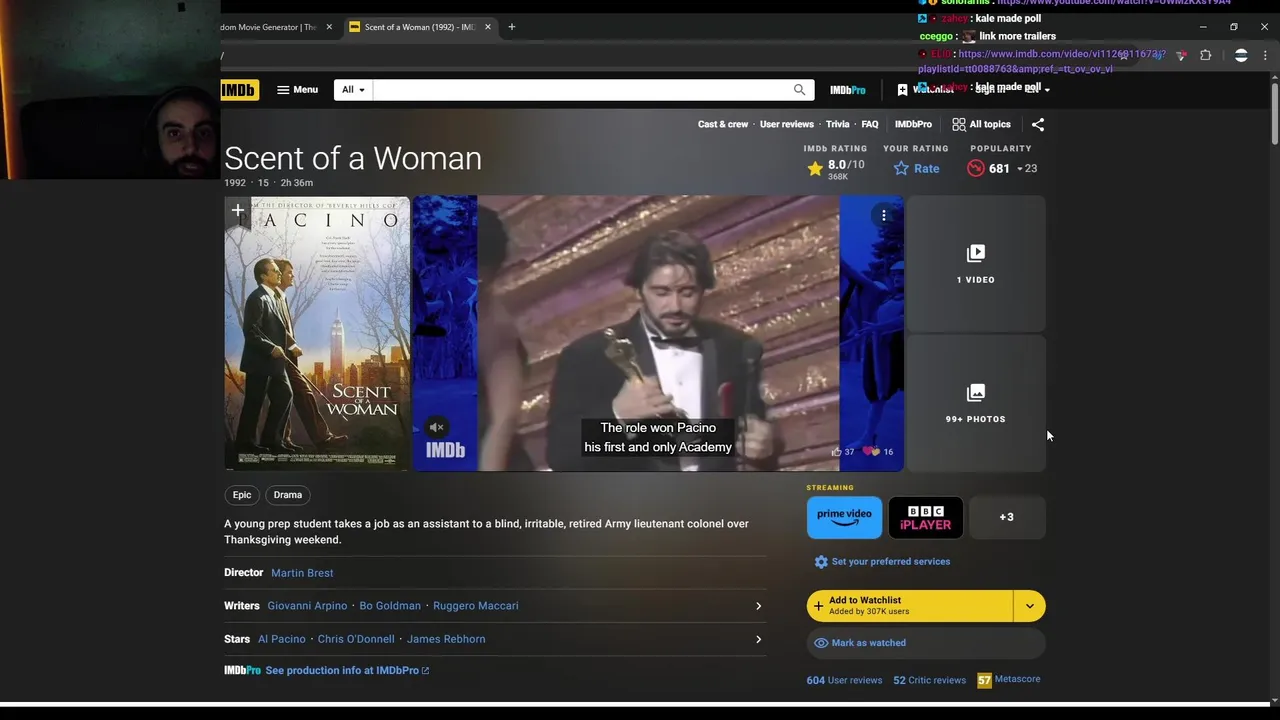The height and width of the screenshot is (720, 1280).
Task: Expand the Writers row chevron
Action: (x=758, y=606)
